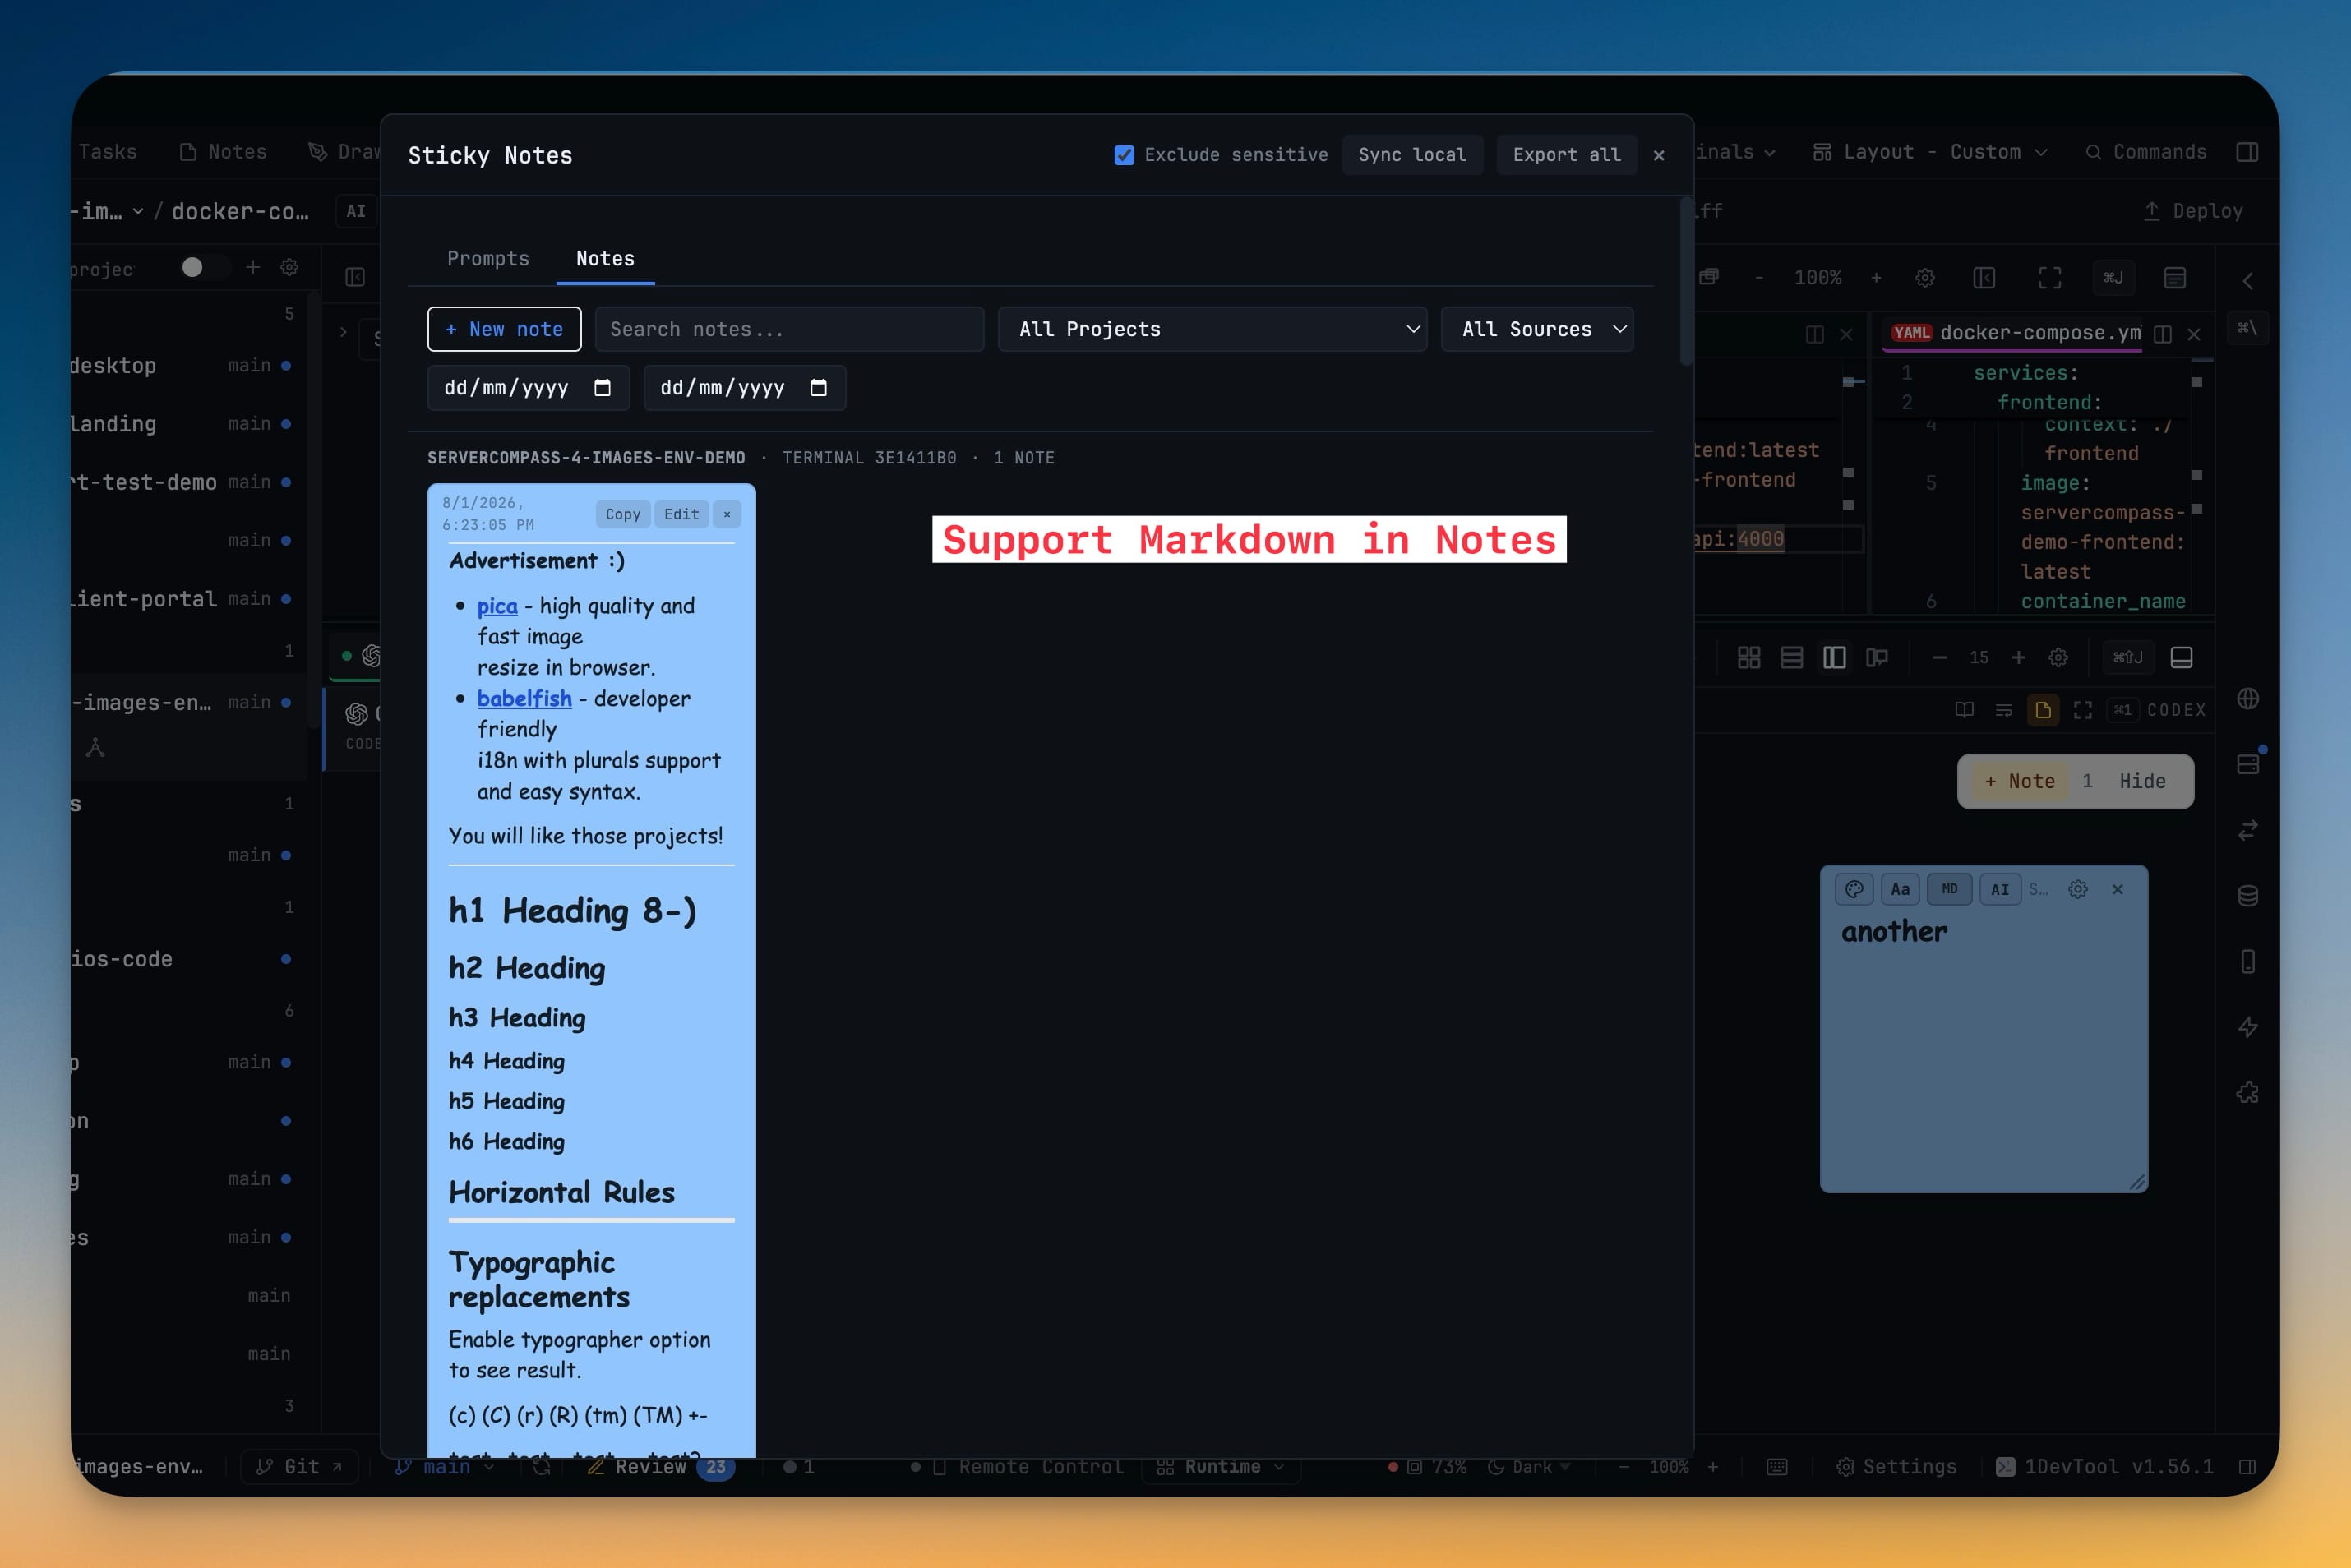The height and width of the screenshot is (1568, 2351).
Task: Toggle the Aa font button on the sticky note
Action: click(x=1900, y=889)
